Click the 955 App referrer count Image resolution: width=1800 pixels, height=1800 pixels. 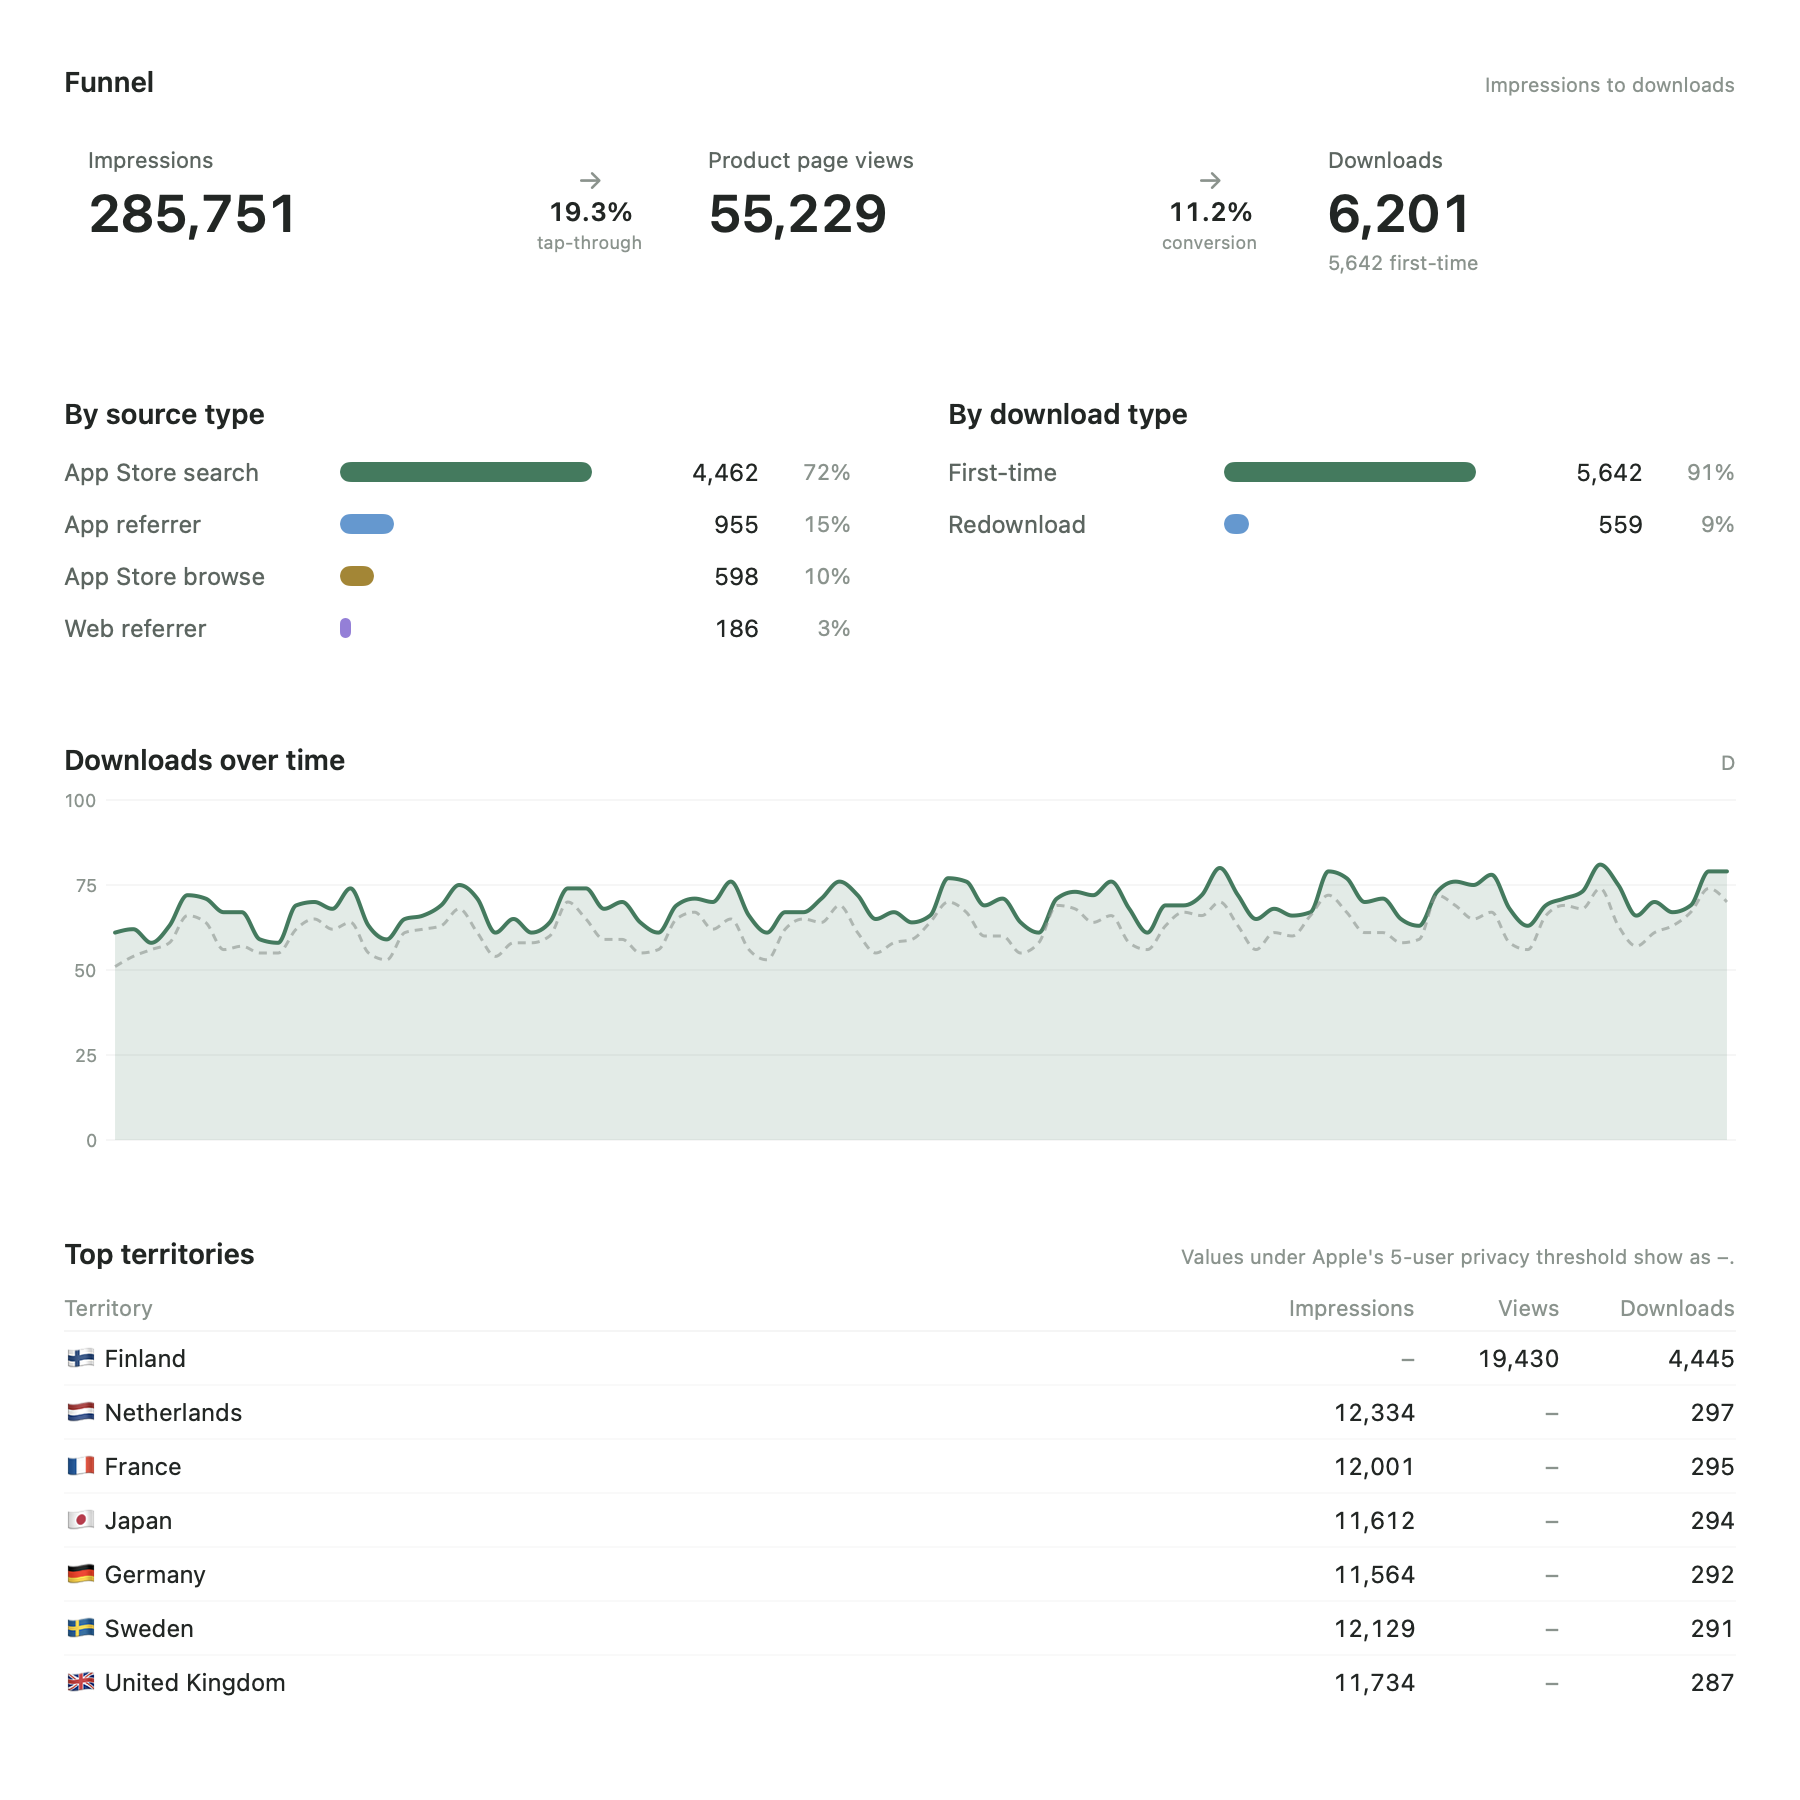(736, 524)
